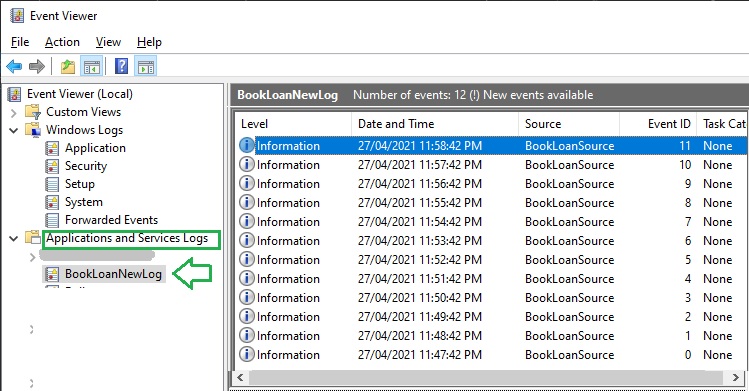Click BookLoanSource in Event ID 9 row

click(569, 184)
